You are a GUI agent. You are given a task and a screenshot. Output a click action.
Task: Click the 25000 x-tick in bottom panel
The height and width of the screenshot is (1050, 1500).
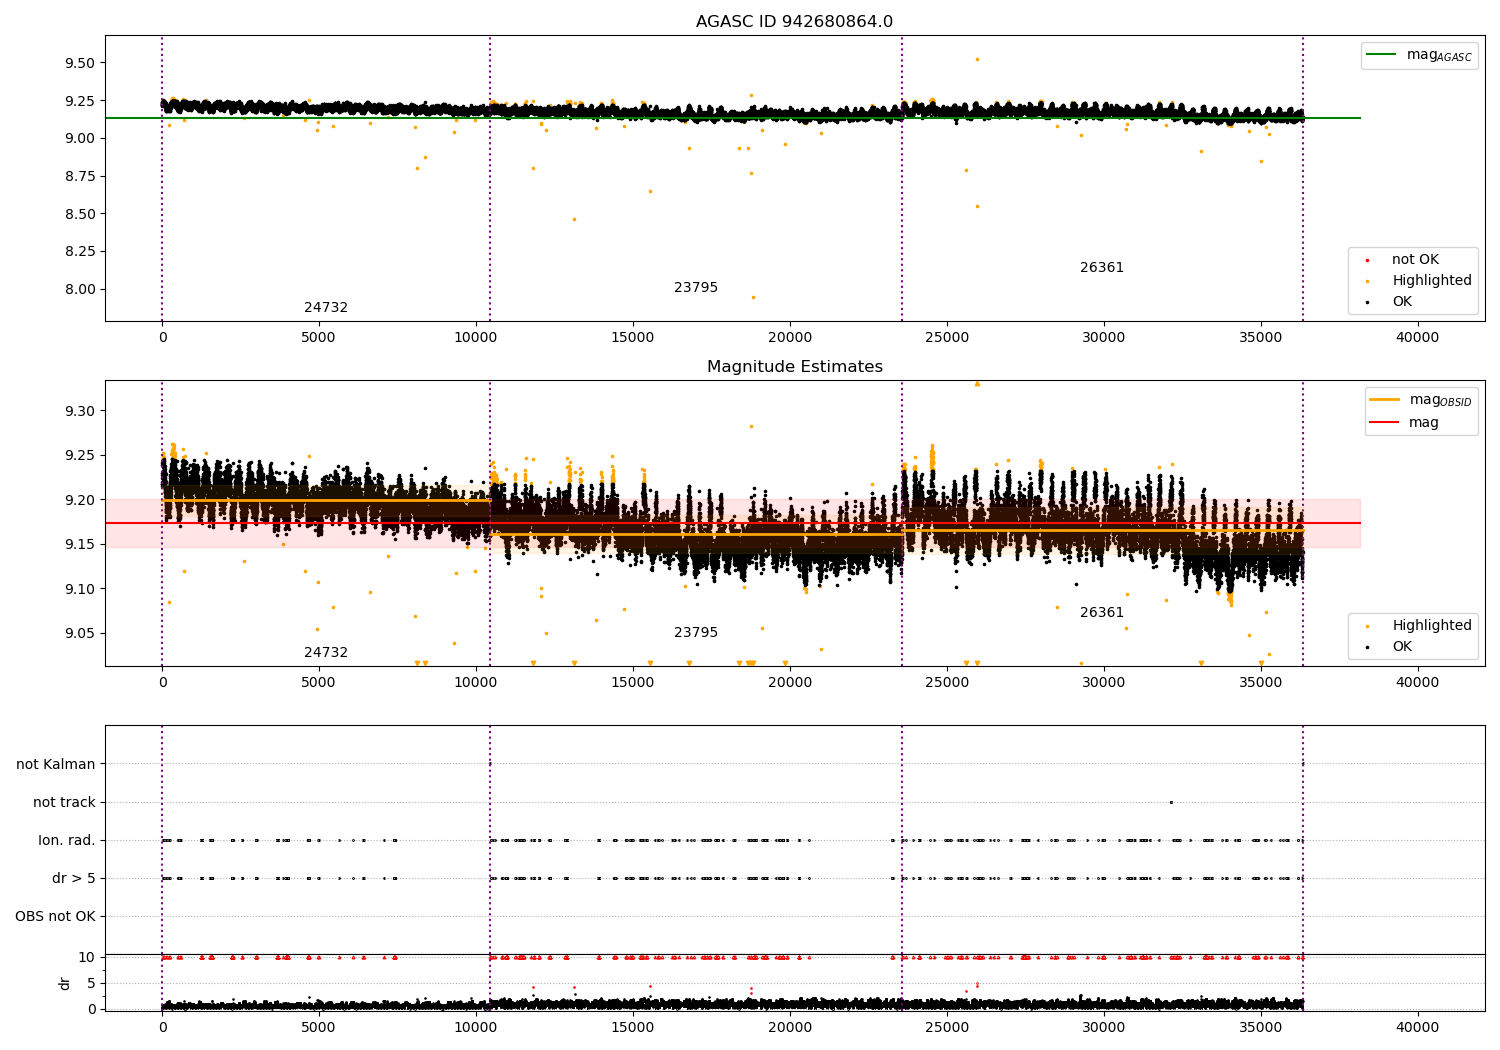(946, 1028)
